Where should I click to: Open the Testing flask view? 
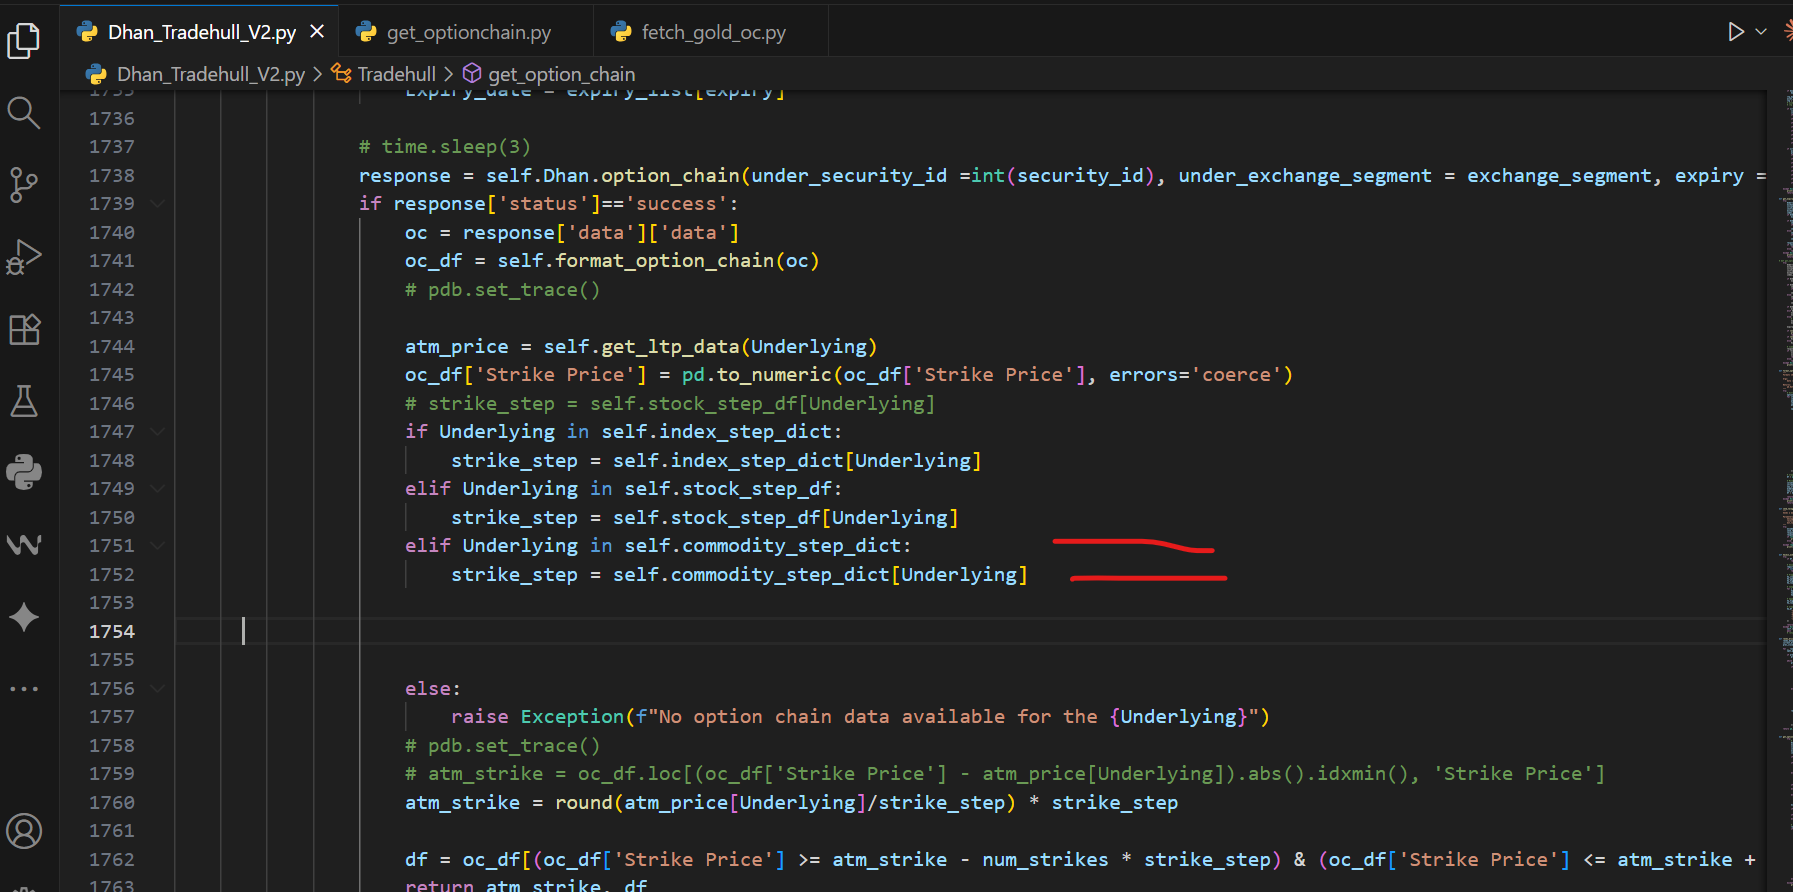click(23, 401)
